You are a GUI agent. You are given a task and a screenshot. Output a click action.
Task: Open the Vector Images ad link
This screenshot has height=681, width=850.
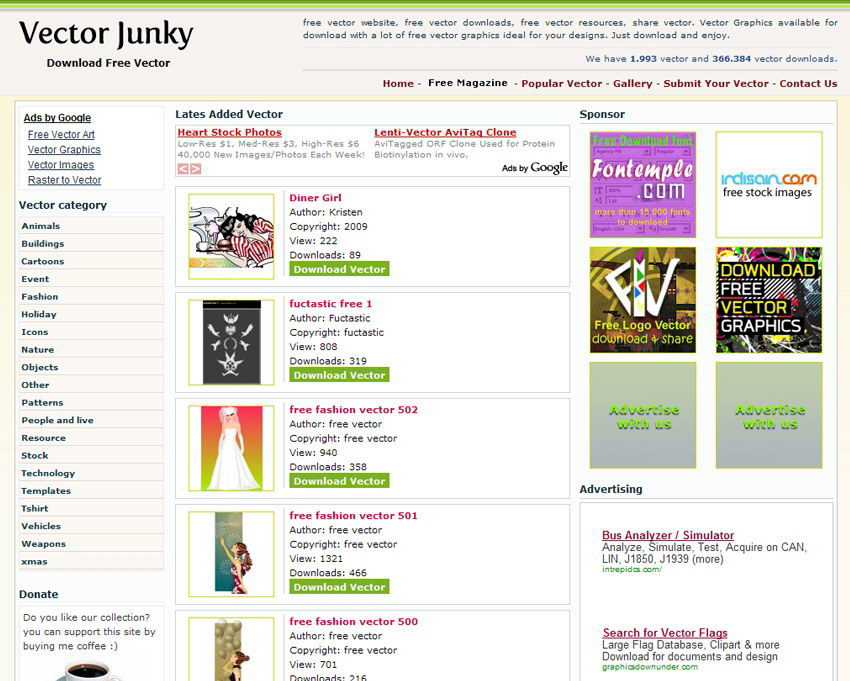point(61,165)
